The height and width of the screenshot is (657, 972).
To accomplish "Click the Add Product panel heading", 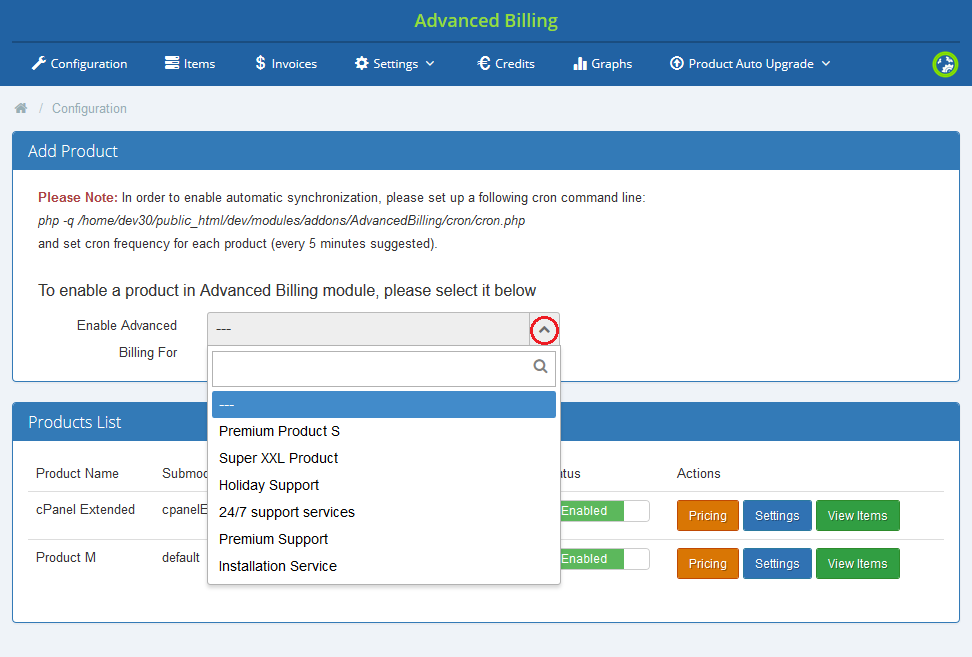I will click(73, 151).
